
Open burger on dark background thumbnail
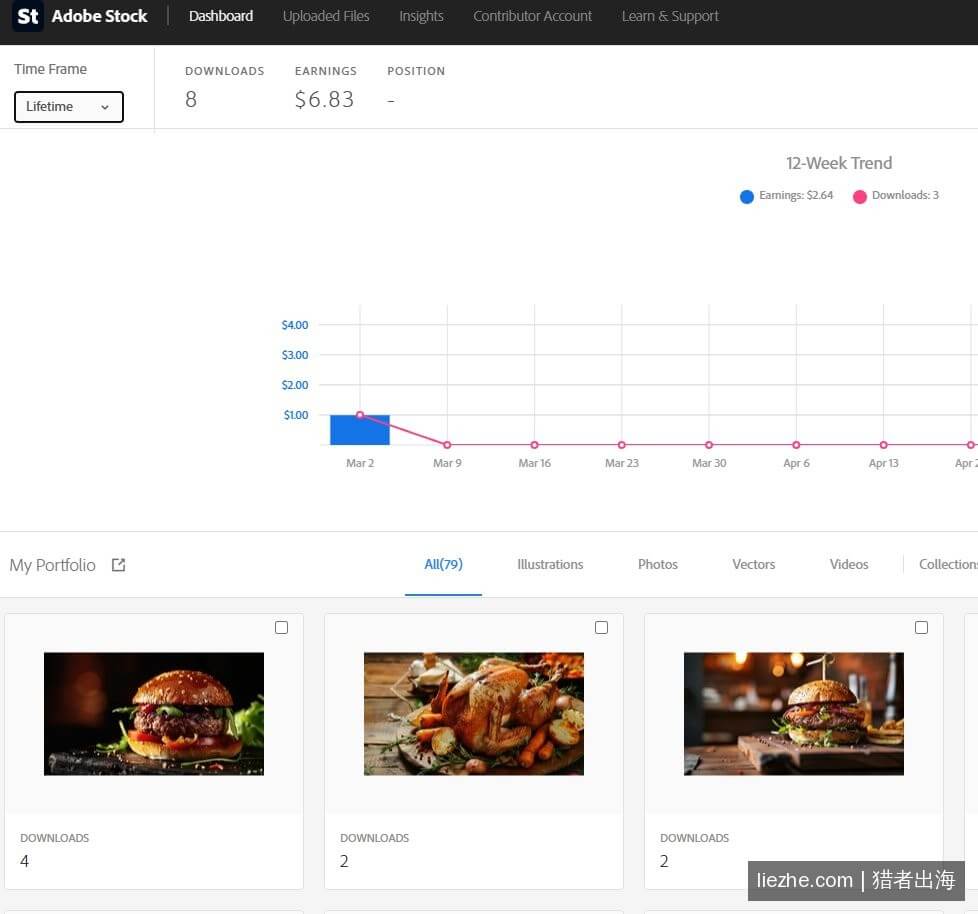coord(154,714)
